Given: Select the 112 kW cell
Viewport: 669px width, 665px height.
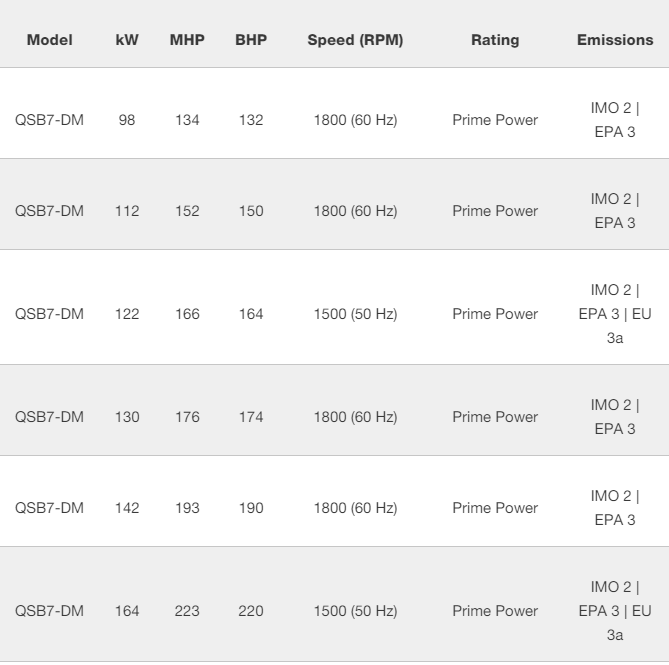Looking at the screenshot, I should coord(127,211).
